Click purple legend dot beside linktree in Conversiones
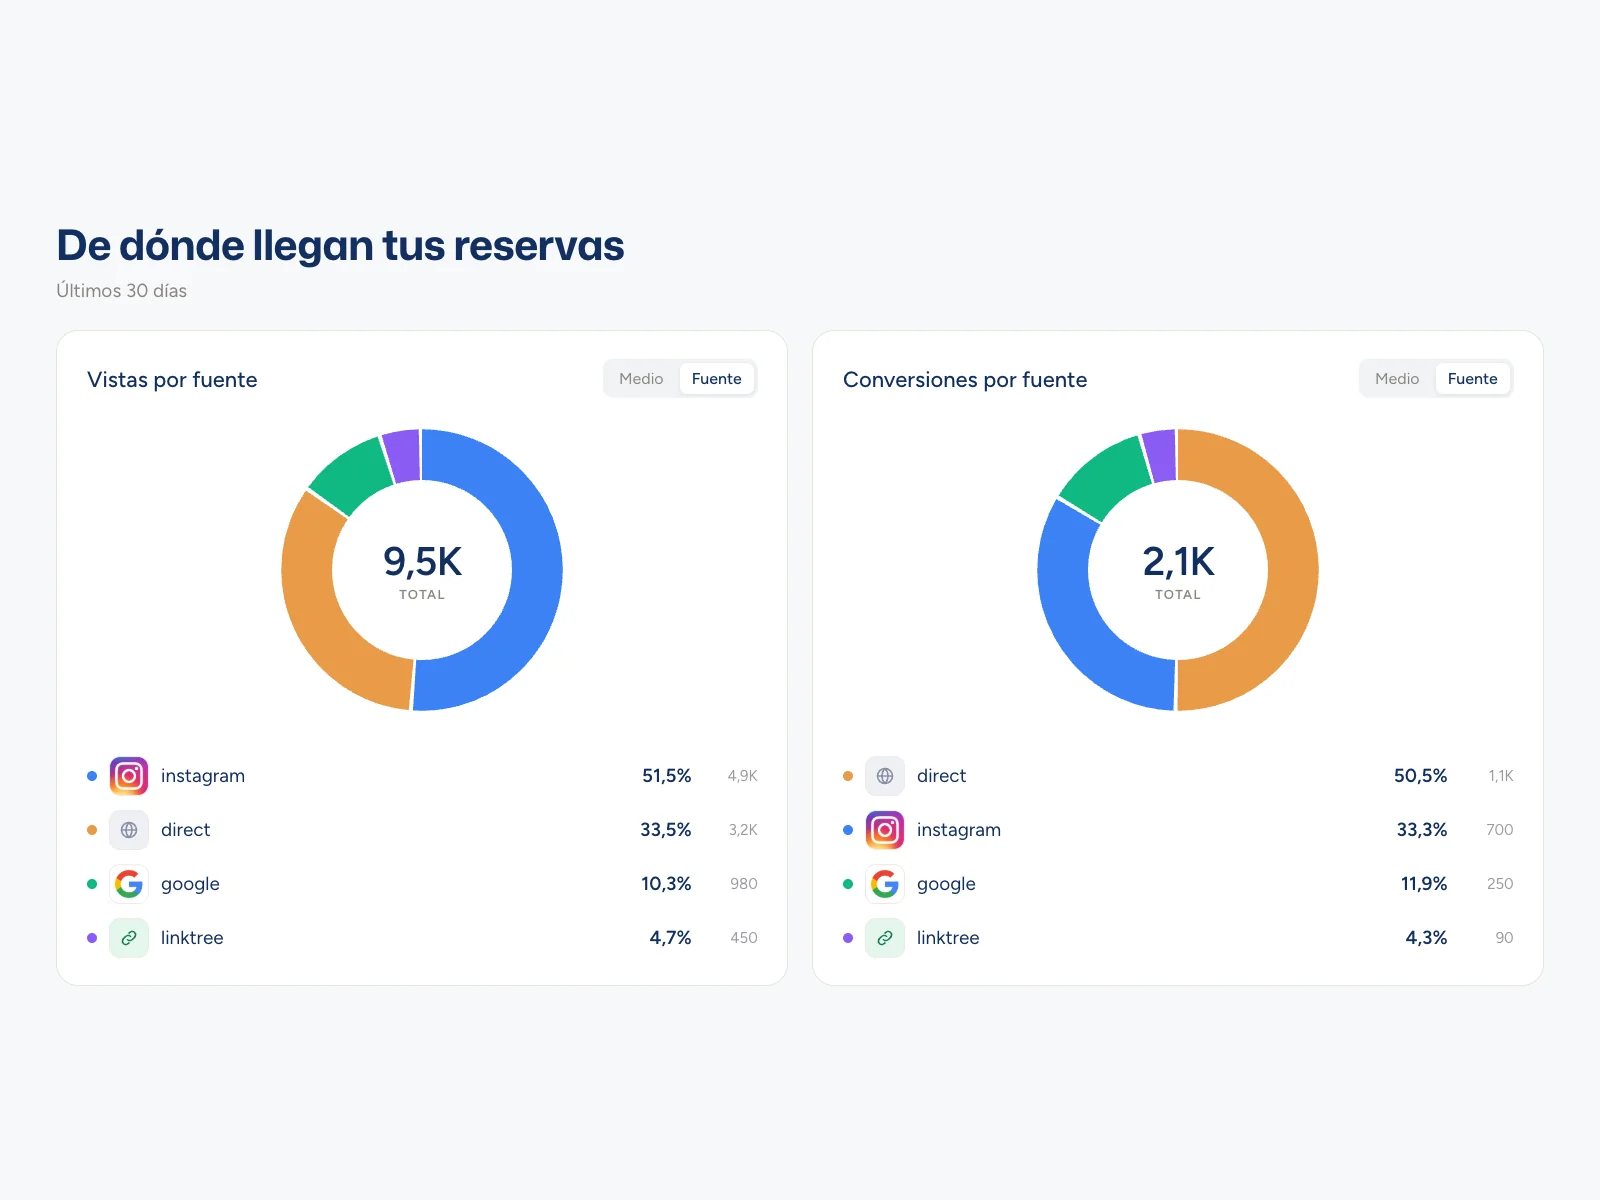Image resolution: width=1600 pixels, height=1200 pixels. [x=848, y=938]
